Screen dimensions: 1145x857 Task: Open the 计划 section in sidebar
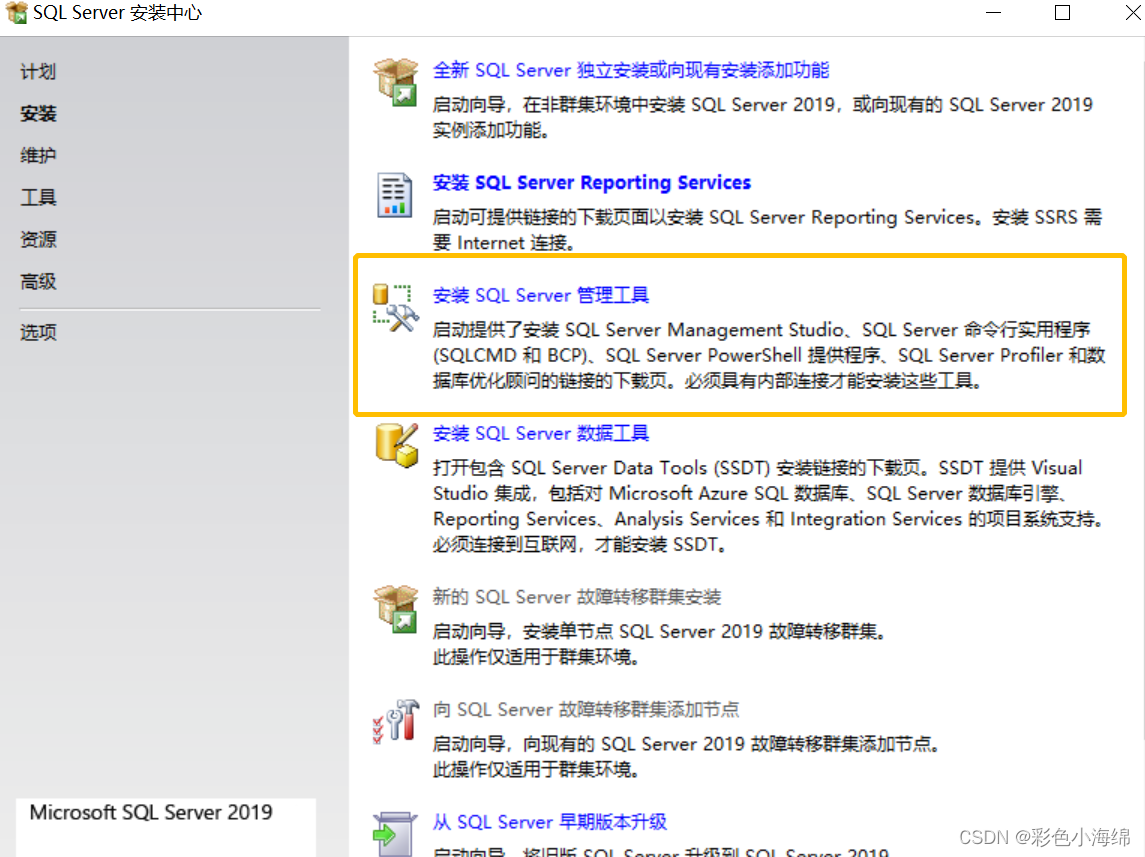pos(38,72)
